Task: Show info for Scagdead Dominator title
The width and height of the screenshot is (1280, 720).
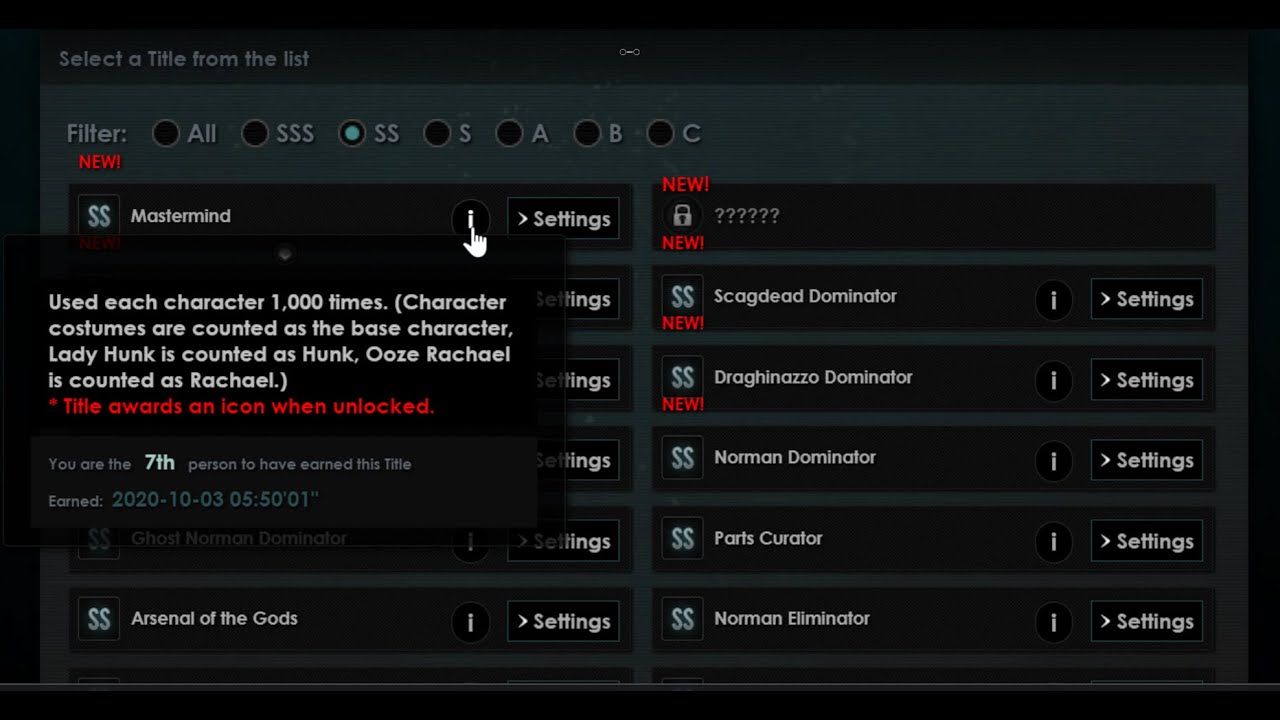Action: click(x=1053, y=299)
